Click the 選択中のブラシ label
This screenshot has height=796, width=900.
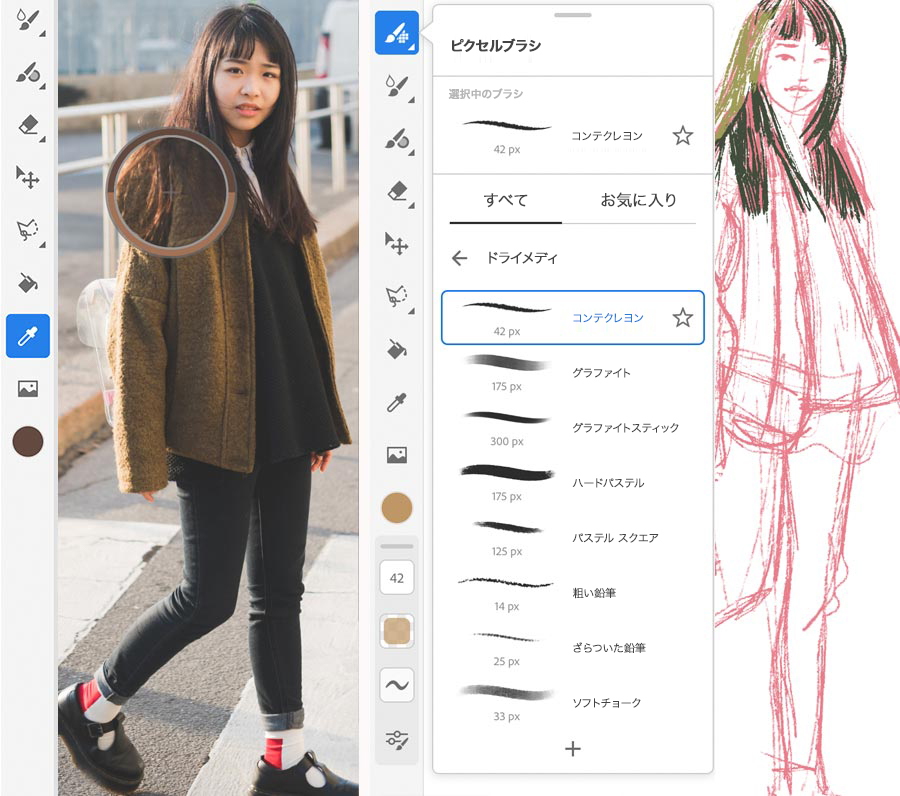click(x=486, y=94)
